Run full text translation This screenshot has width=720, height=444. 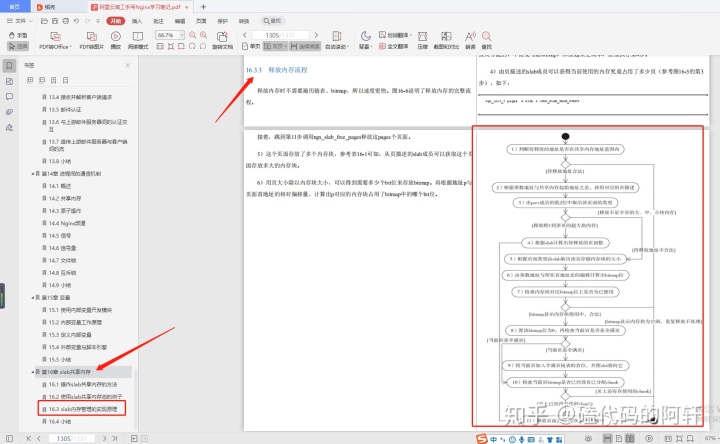[394, 46]
